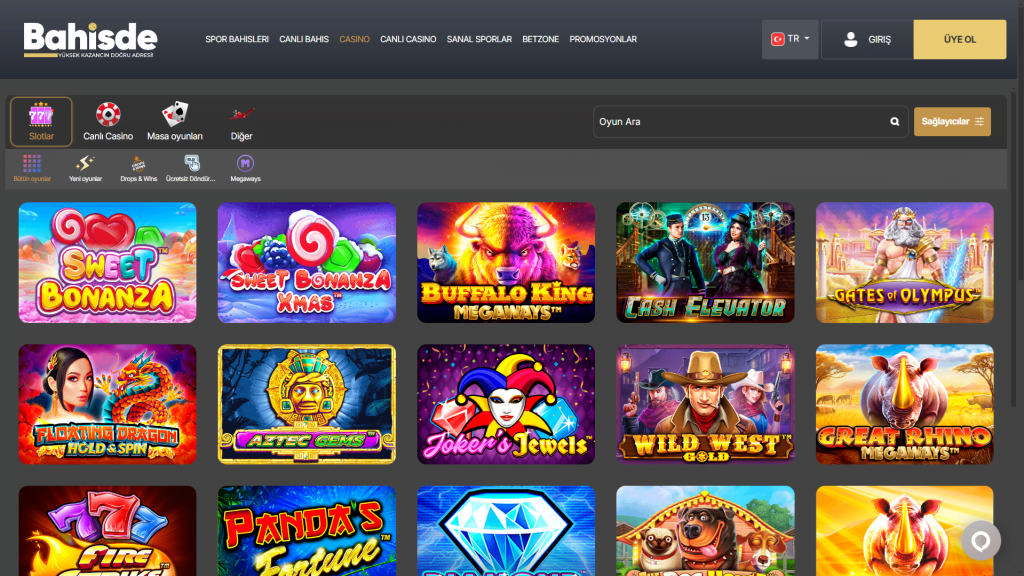Launch the Gates of Olympus game
Screen dimensions: 1024x576
[x=904, y=262]
